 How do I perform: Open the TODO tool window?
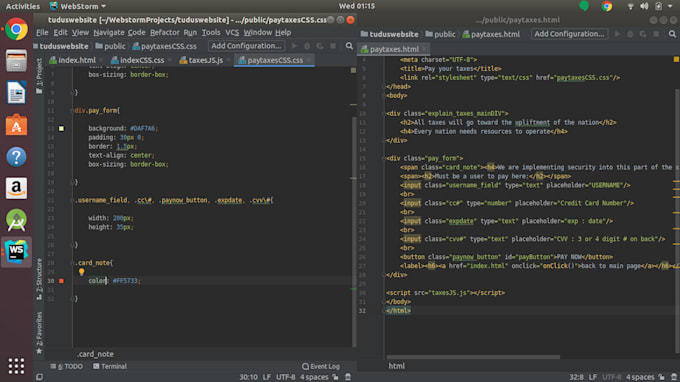(x=66, y=366)
